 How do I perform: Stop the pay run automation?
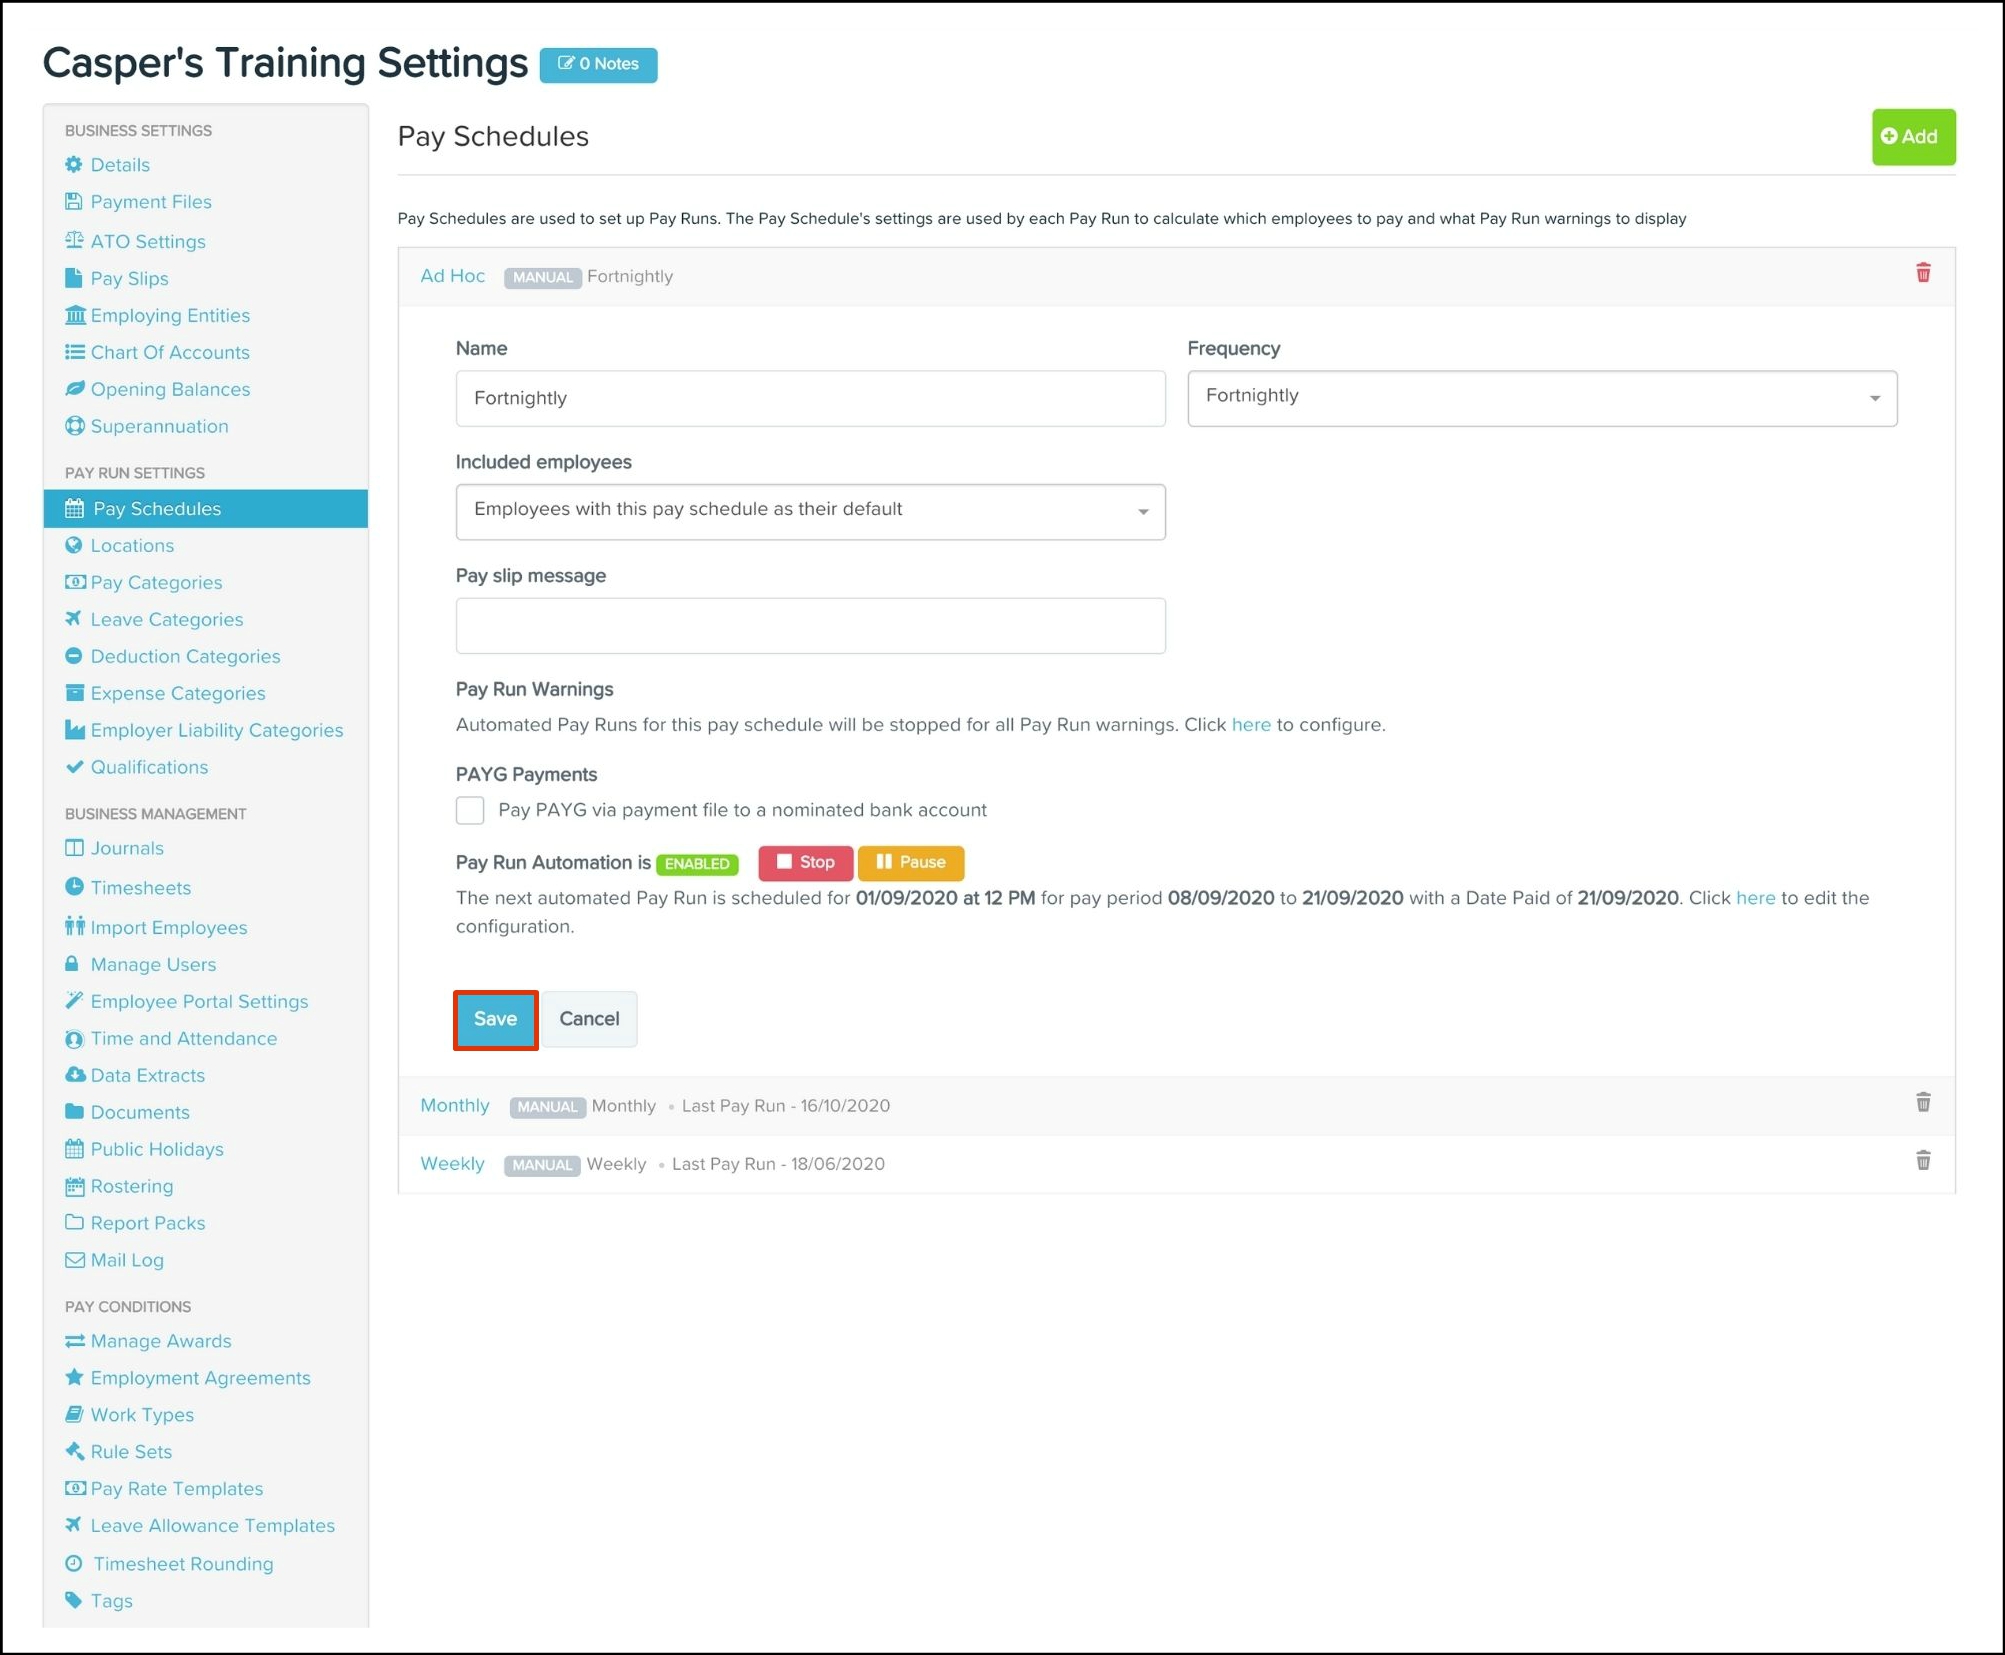click(805, 862)
